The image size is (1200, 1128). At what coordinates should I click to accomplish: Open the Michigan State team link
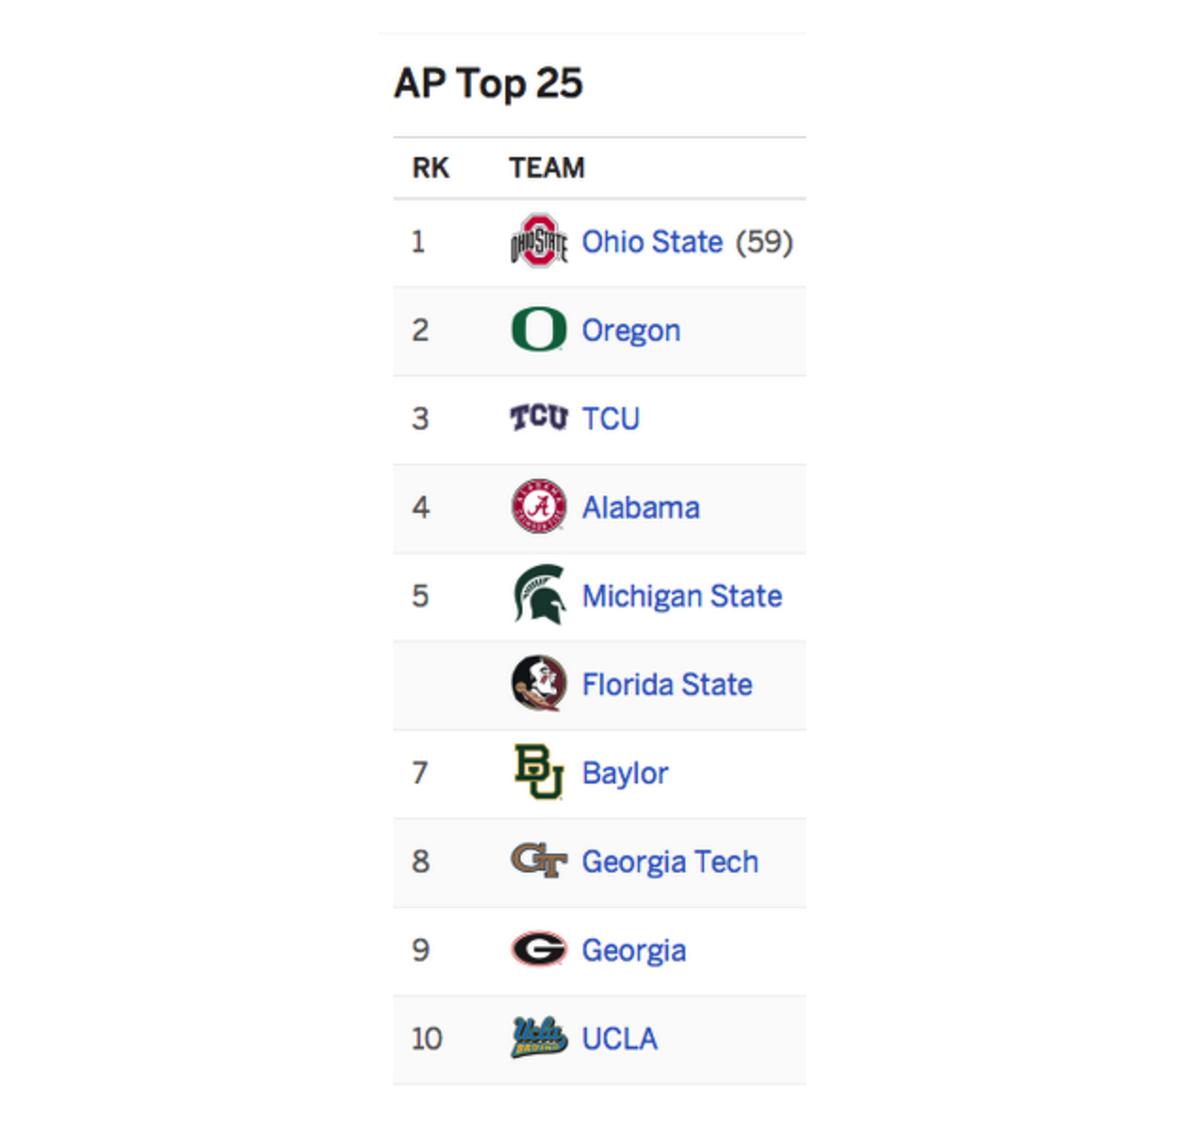coord(682,596)
